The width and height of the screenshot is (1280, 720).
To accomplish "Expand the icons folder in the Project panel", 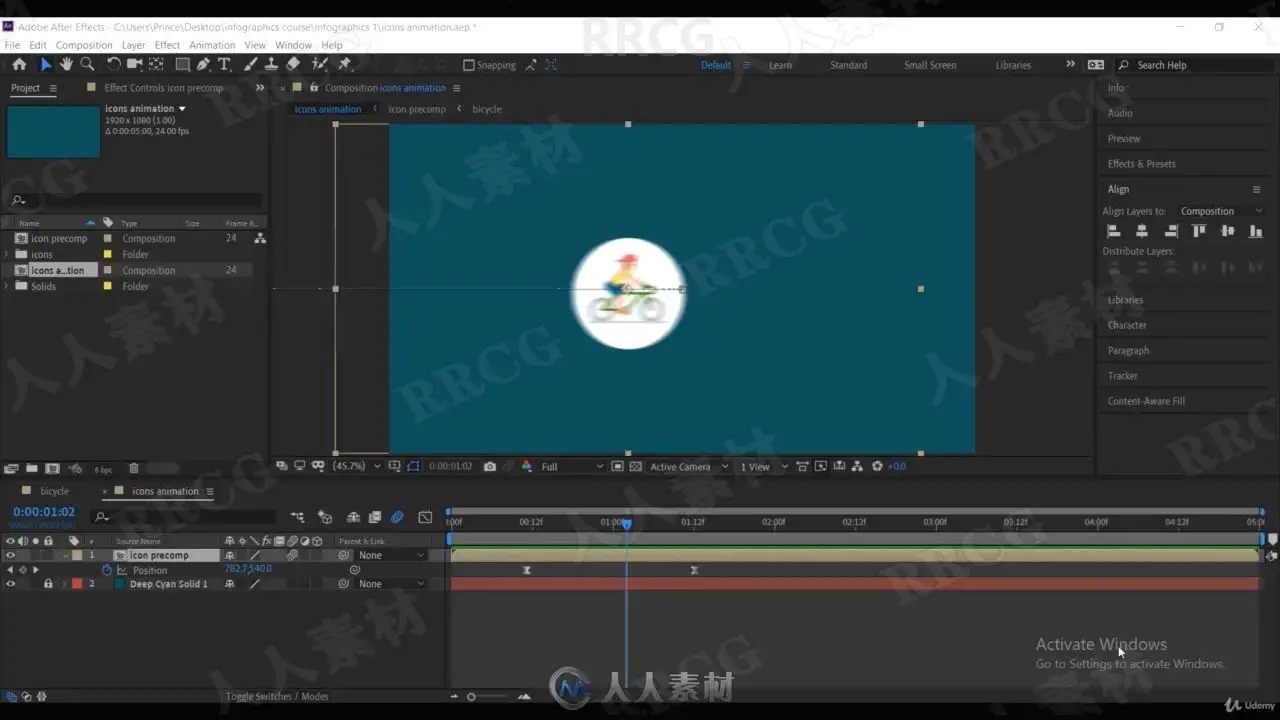I will point(8,254).
